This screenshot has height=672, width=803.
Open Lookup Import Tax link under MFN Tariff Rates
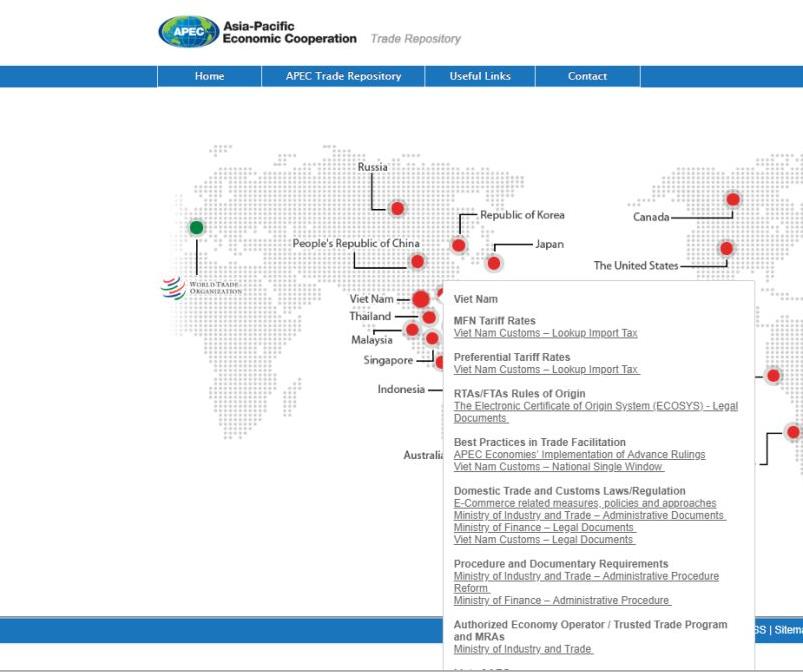coord(545,333)
